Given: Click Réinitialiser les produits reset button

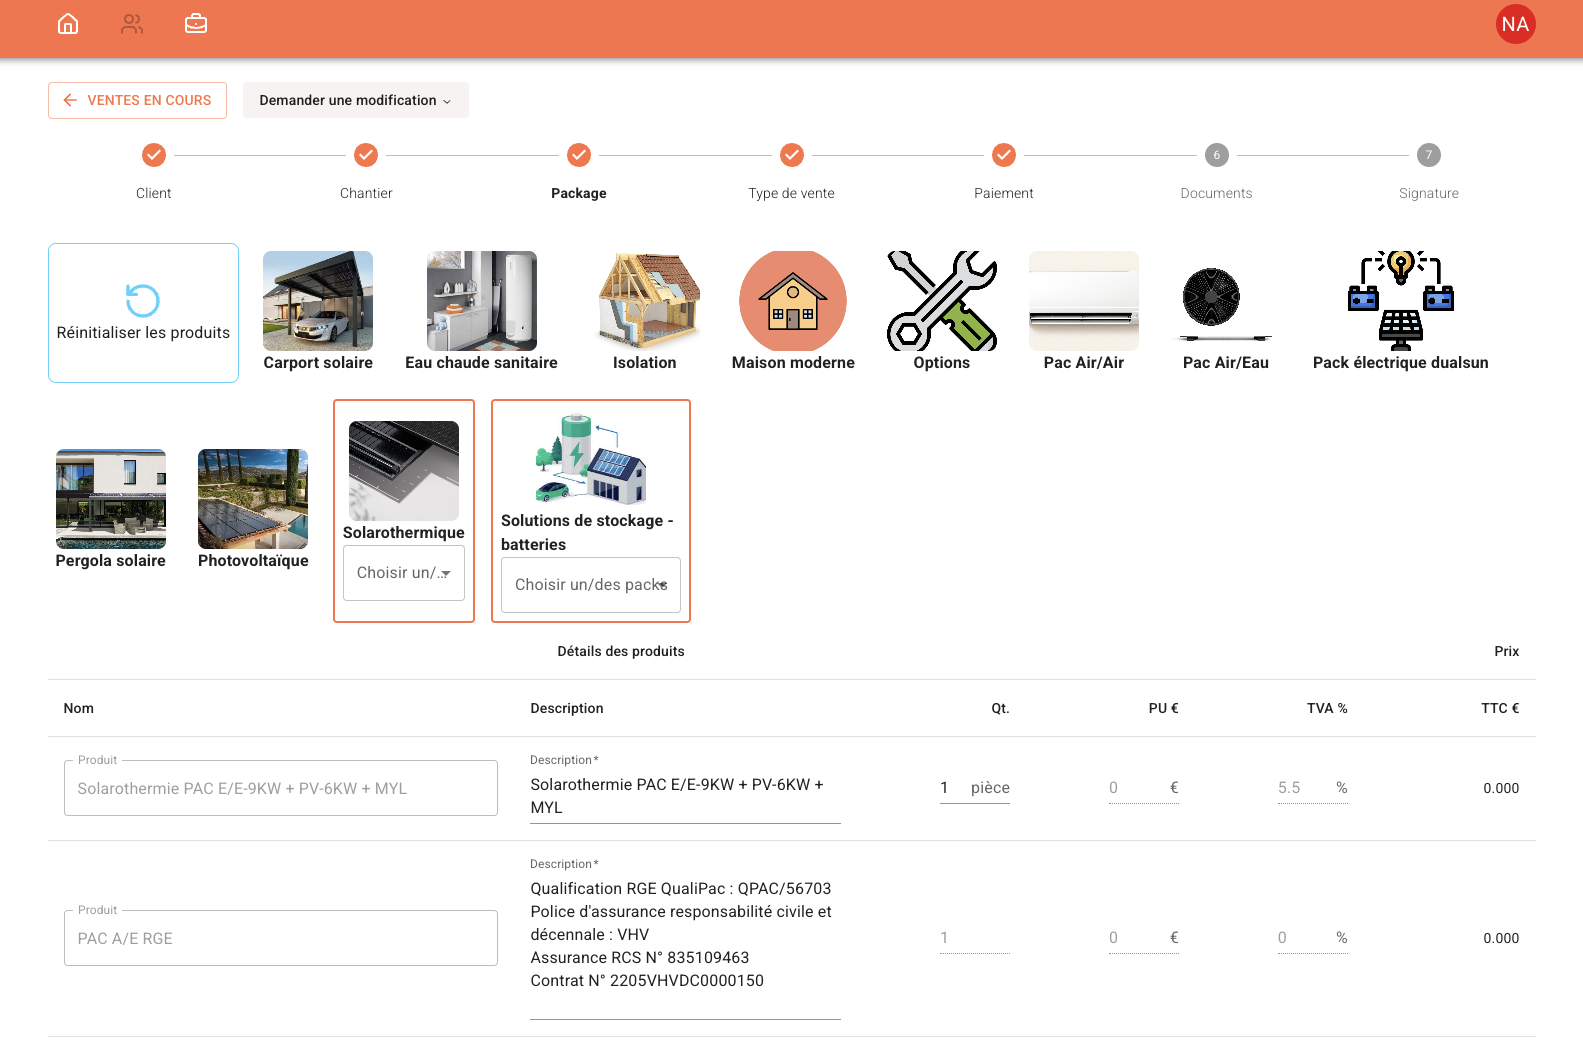Looking at the screenshot, I should 143,313.
